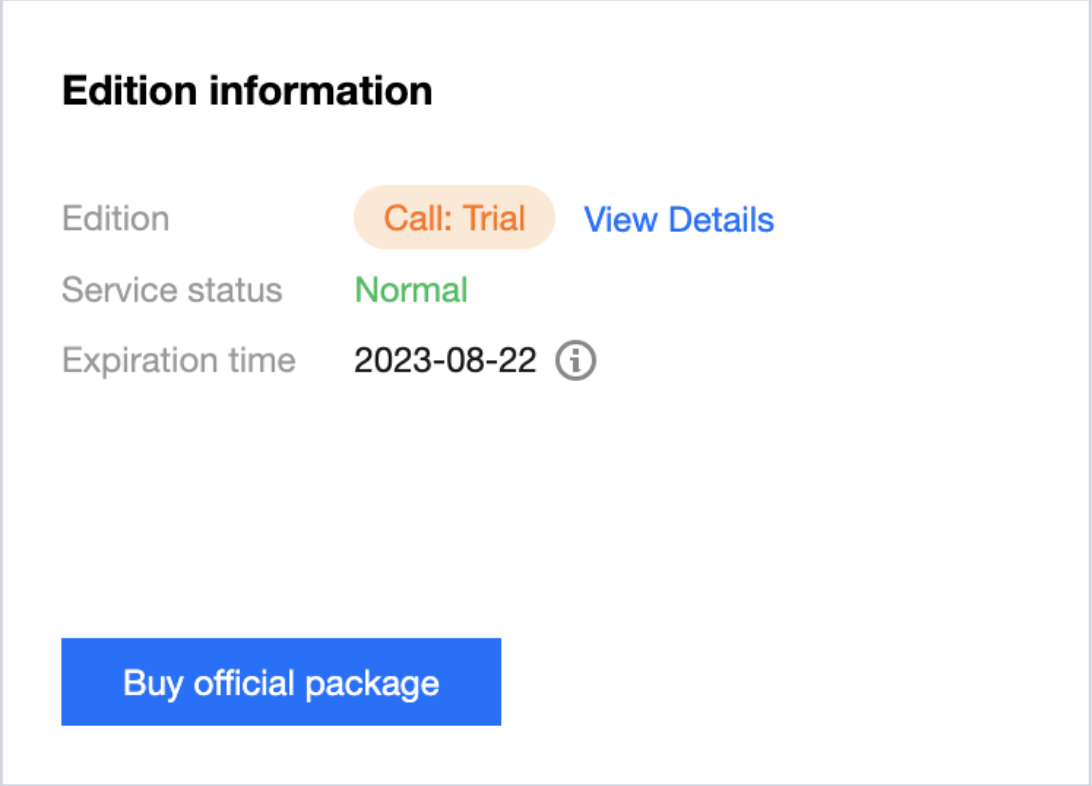The width and height of the screenshot is (1092, 786).
Task: Click the Buy official package button
Action: [281, 682]
